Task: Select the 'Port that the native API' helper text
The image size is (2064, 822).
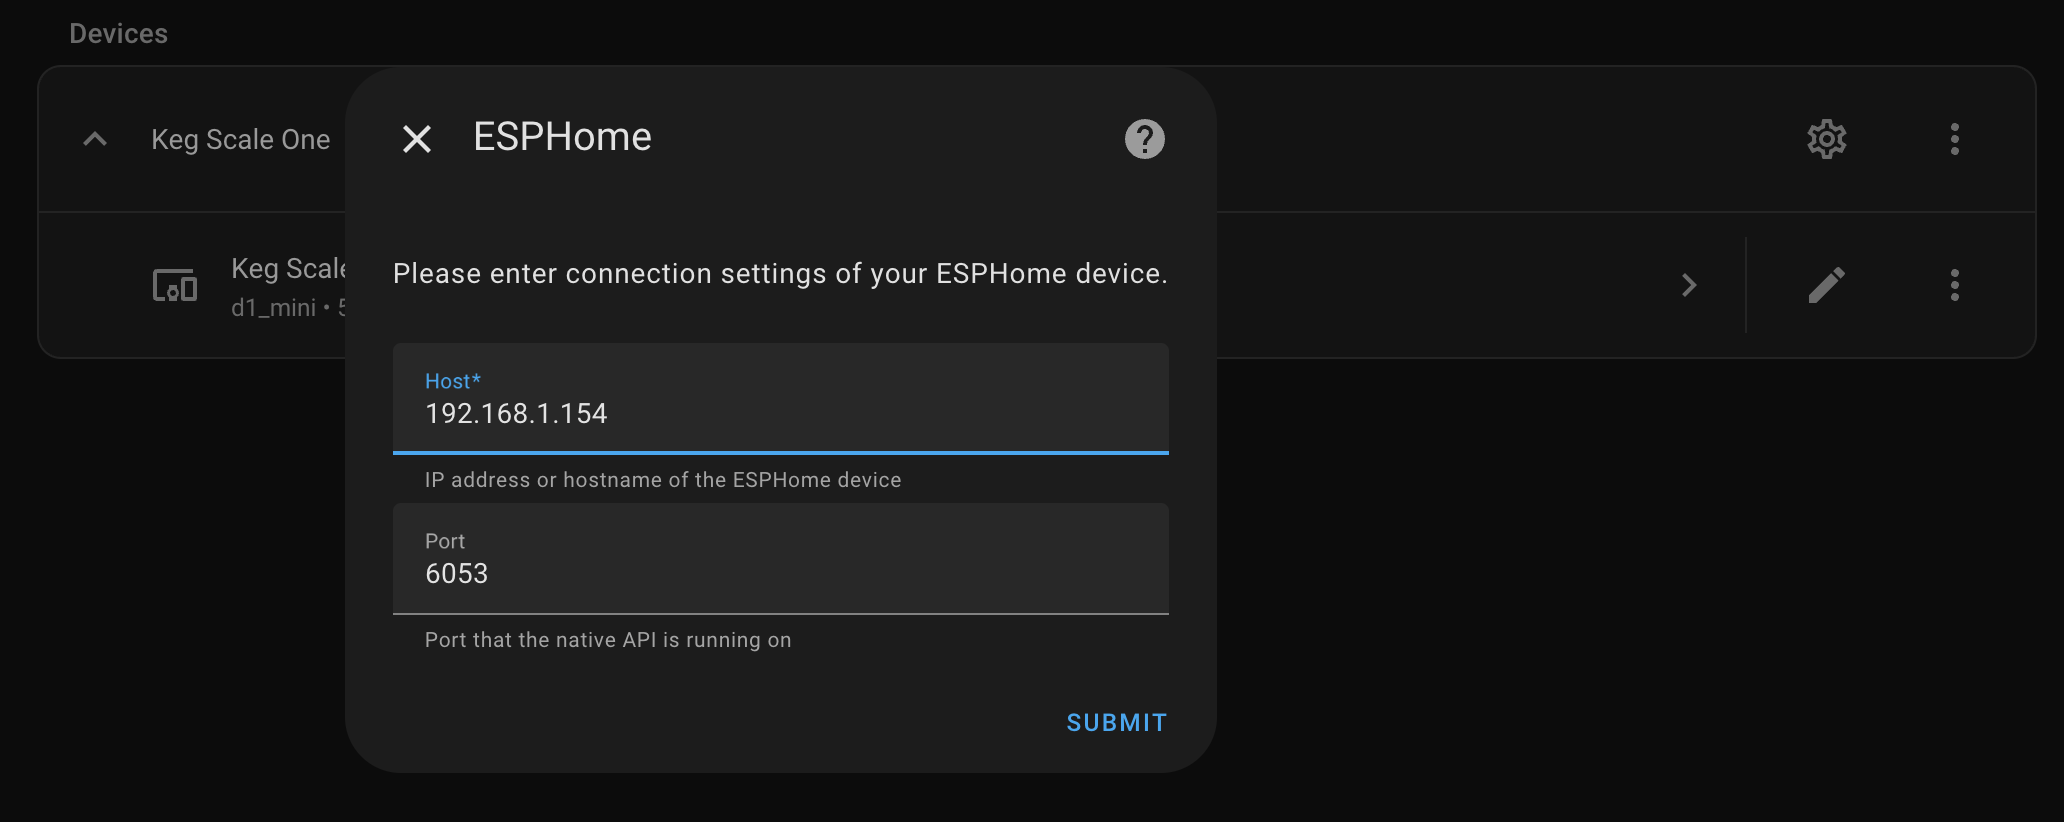Action: (608, 640)
